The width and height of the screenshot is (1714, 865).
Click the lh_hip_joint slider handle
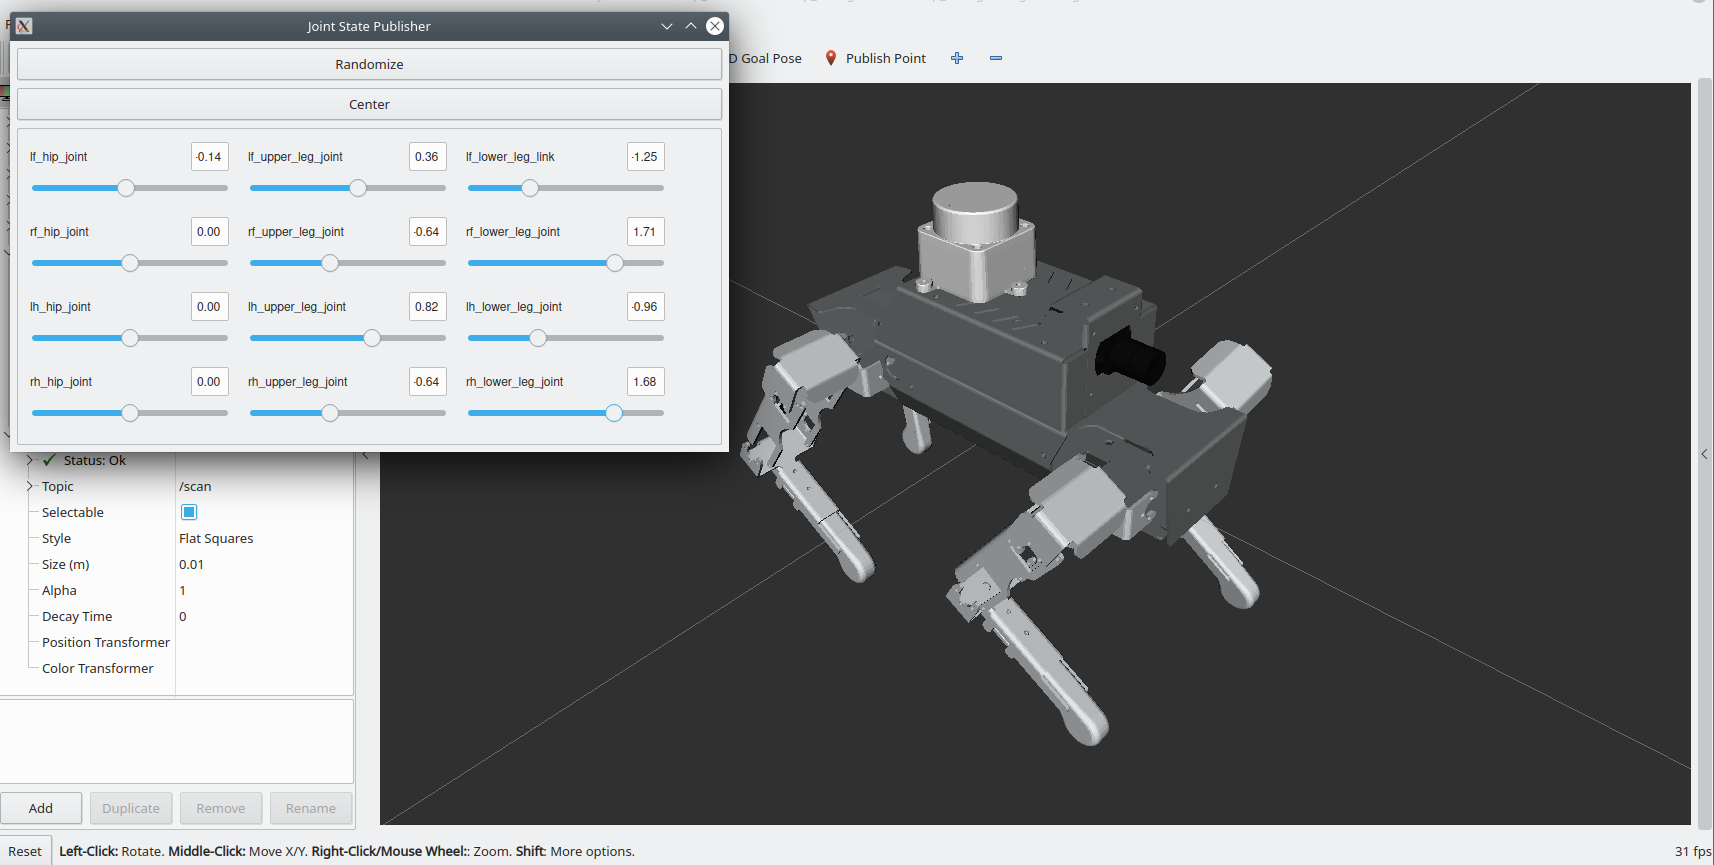tap(130, 338)
